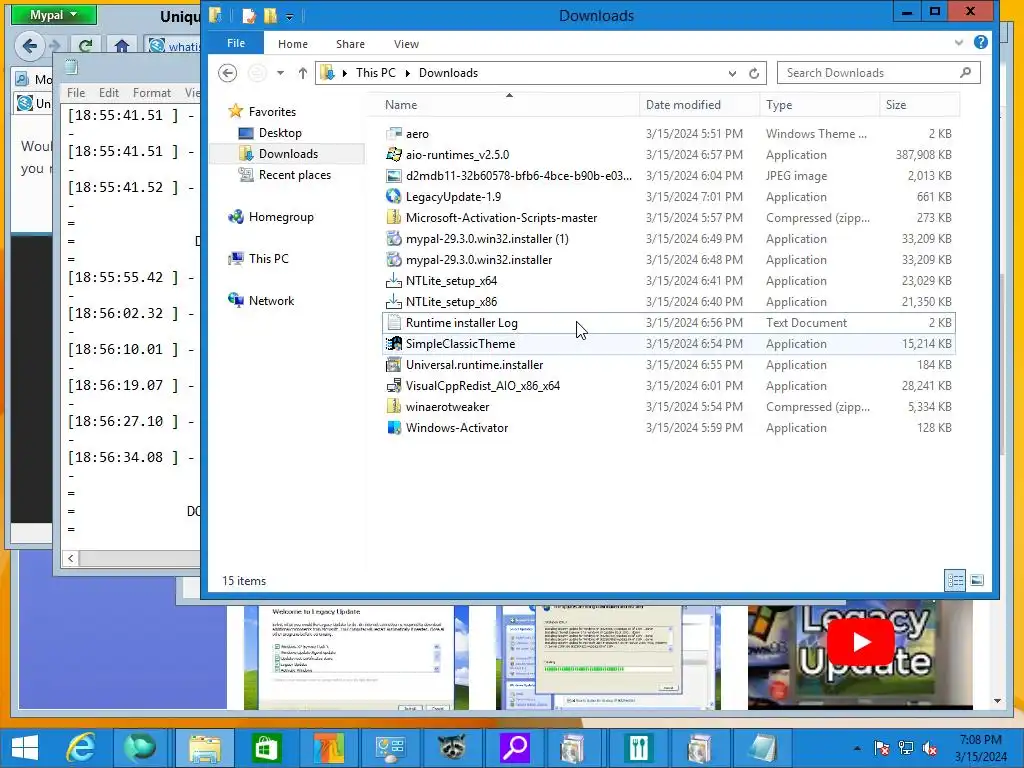
Task: Click Mypal browser home button
Action: (121, 46)
